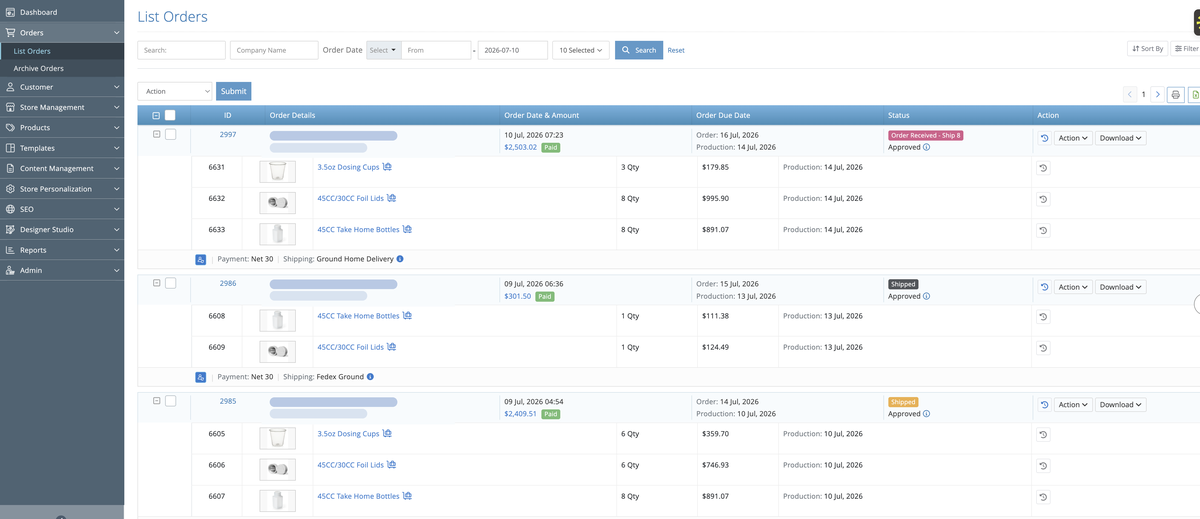The height and width of the screenshot is (519, 1200).
Task: Open Action dropdown for order 2985
Action: (1073, 405)
